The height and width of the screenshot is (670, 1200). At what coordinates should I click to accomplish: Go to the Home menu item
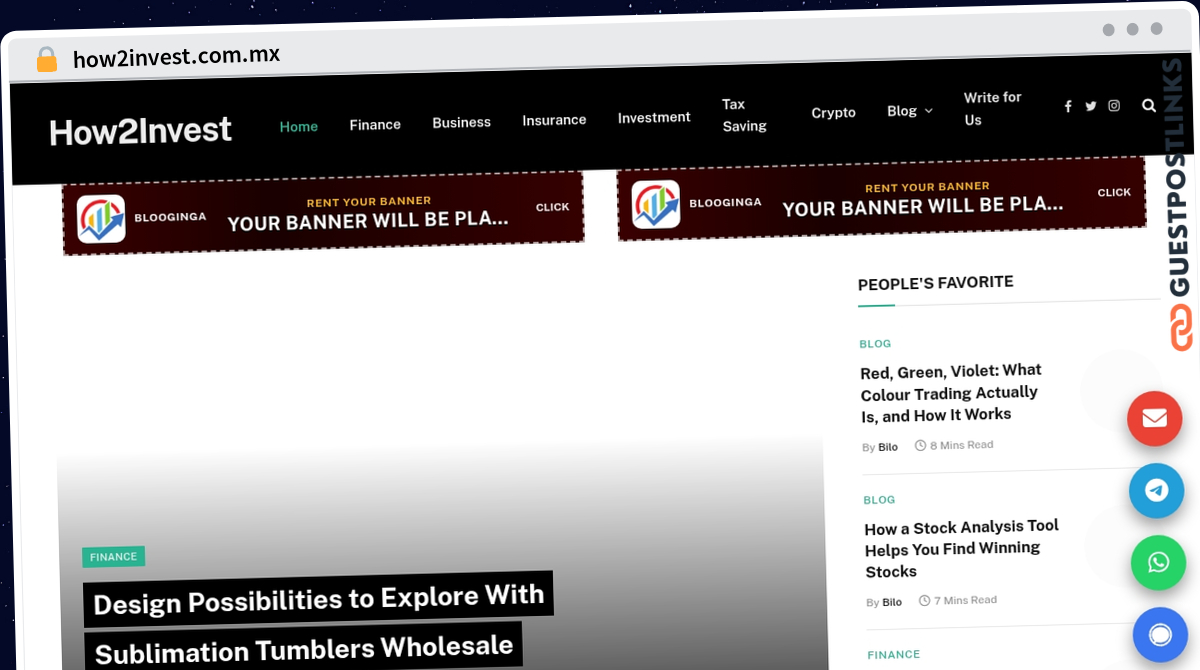[x=299, y=126]
